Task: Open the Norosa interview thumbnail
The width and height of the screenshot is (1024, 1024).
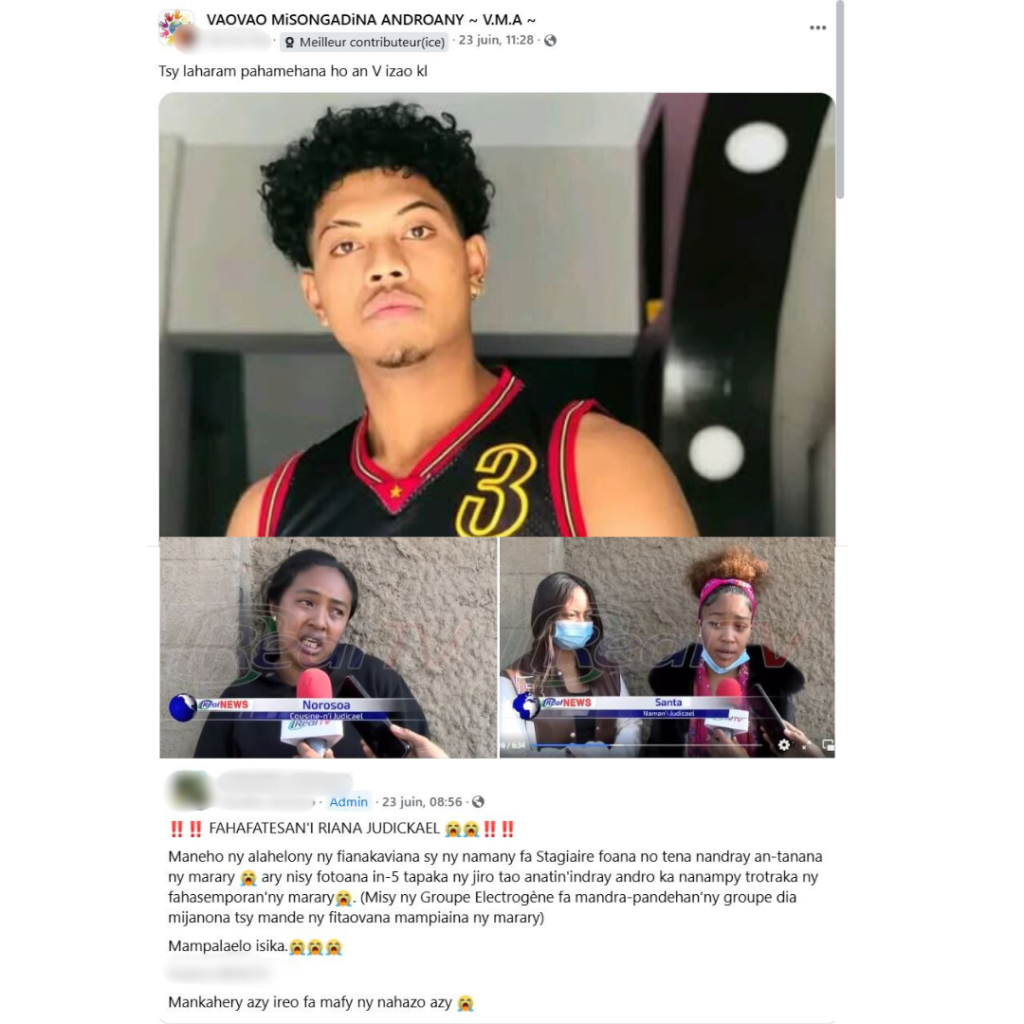Action: (328, 648)
